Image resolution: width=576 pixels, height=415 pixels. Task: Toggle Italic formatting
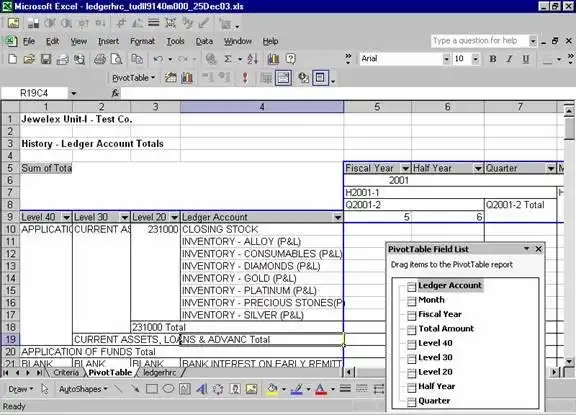(x=509, y=59)
